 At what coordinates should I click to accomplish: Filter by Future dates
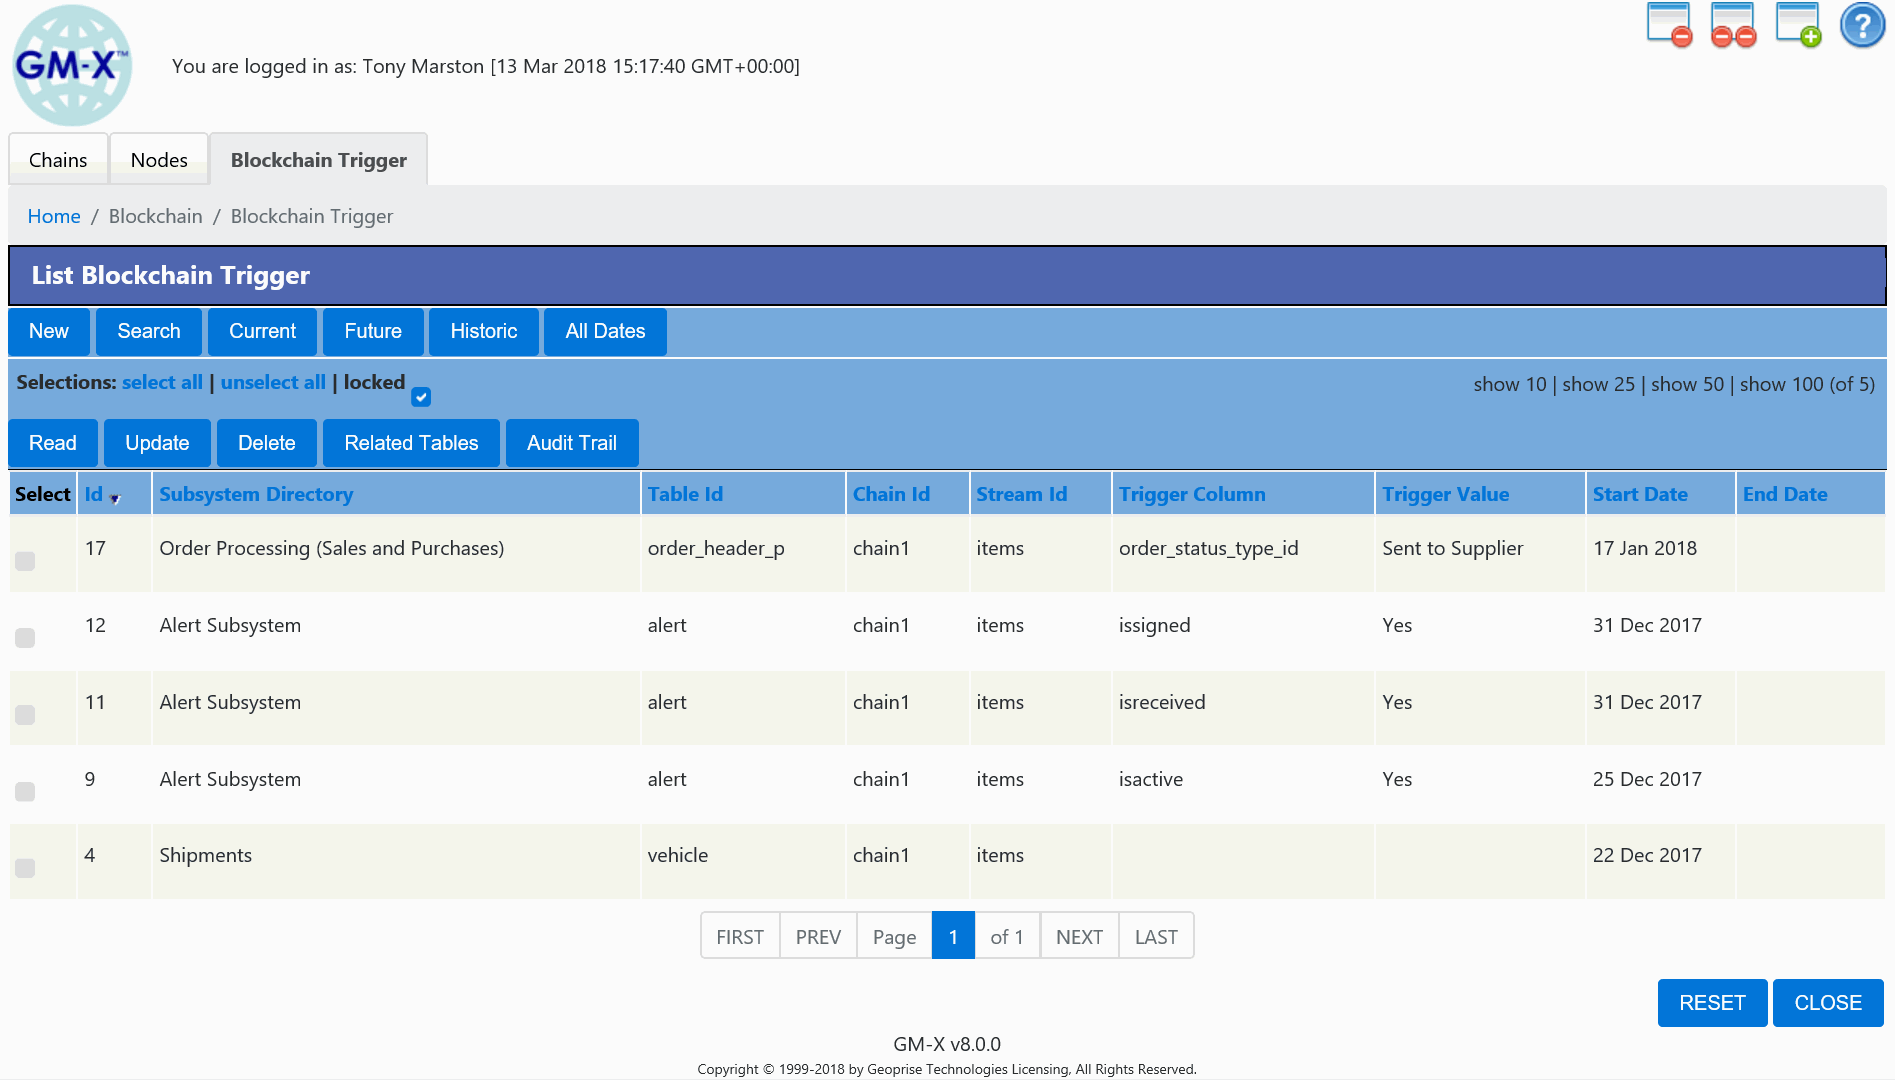[373, 331]
